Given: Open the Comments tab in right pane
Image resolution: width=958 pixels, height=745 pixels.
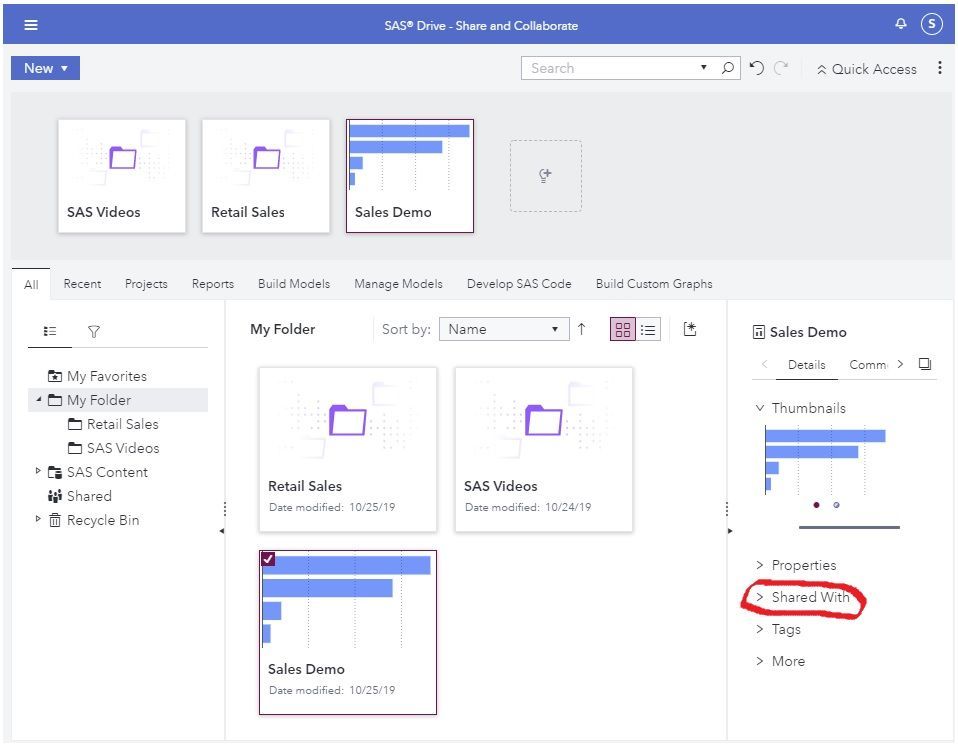Looking at the screenshot, I should pos(868,365).
